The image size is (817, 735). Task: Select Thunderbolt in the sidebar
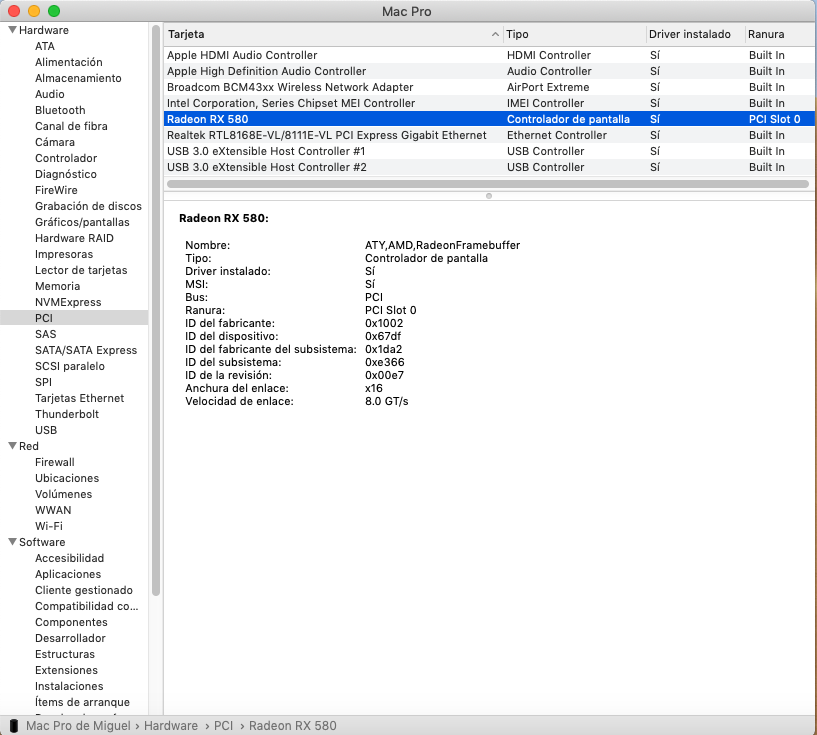(67, 415)
